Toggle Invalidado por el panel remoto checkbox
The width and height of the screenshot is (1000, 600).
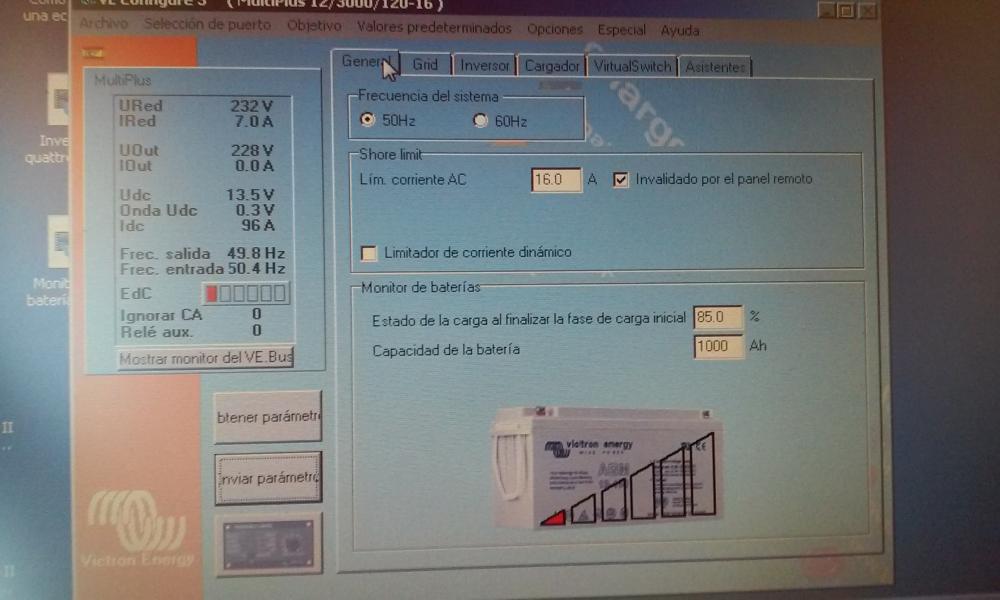pos(620,180)
